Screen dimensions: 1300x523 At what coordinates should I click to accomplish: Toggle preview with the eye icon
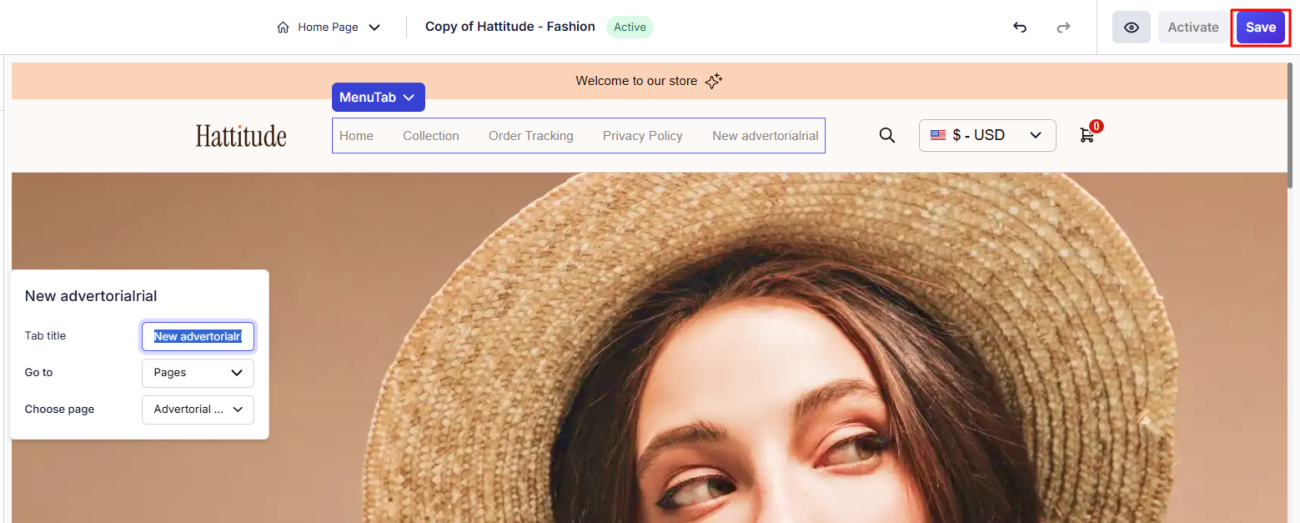coord(1131,27)
